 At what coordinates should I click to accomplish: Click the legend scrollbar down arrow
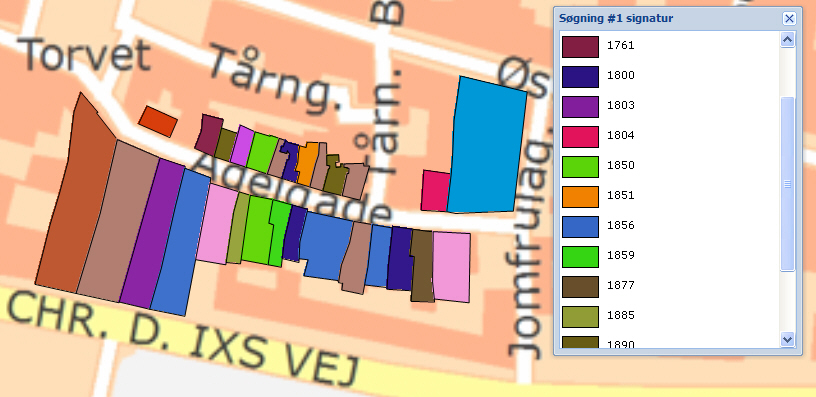tap(787, 339)
